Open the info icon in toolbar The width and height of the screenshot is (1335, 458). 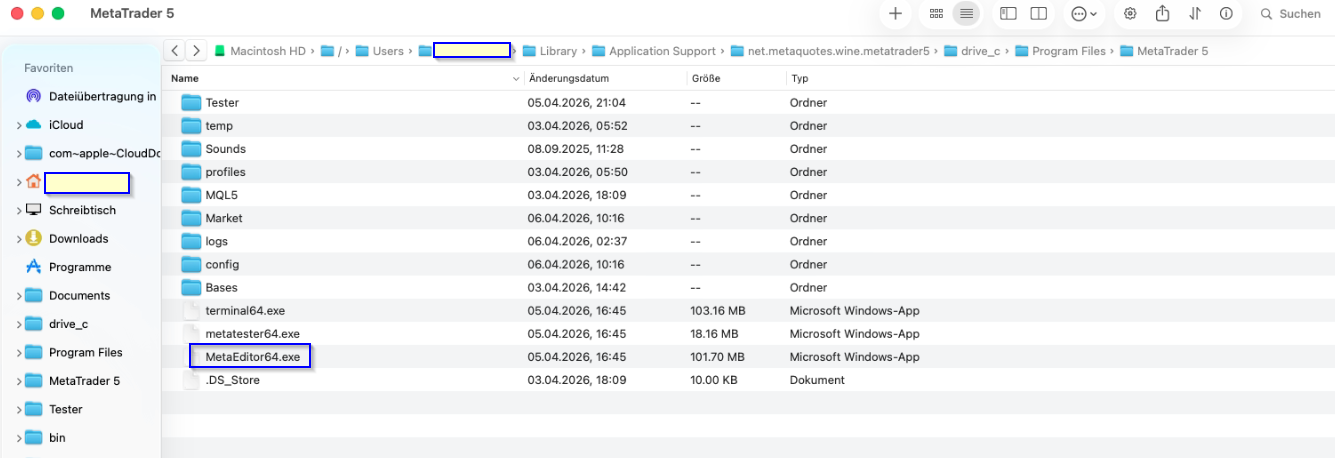1226,14
